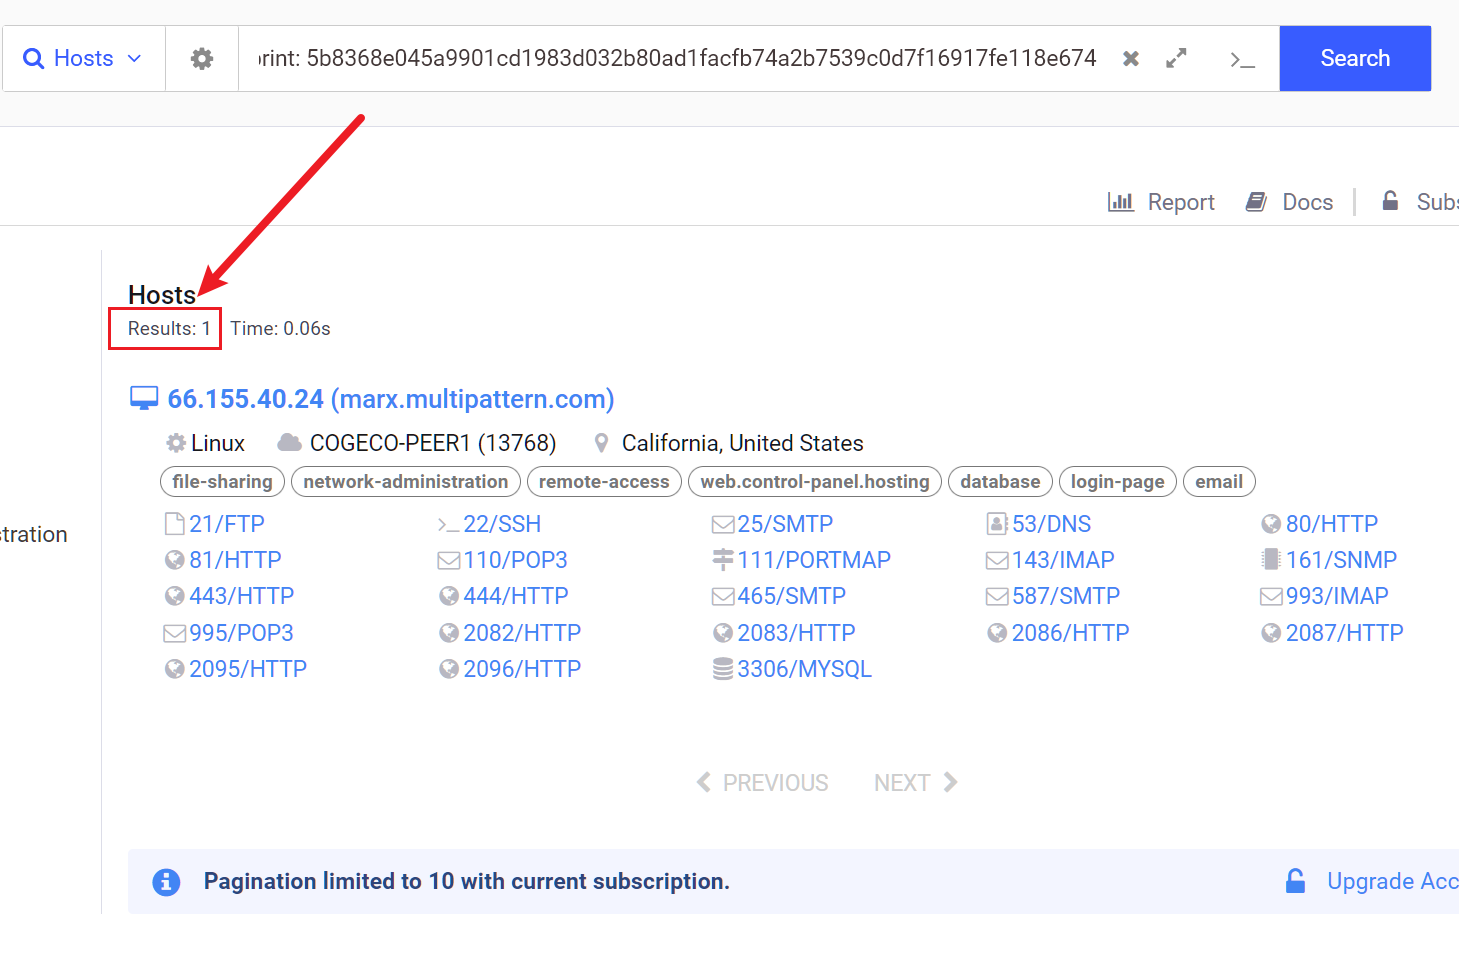Open the Docs link
Screen dimensions: 1459x967
pos(1289,202)
